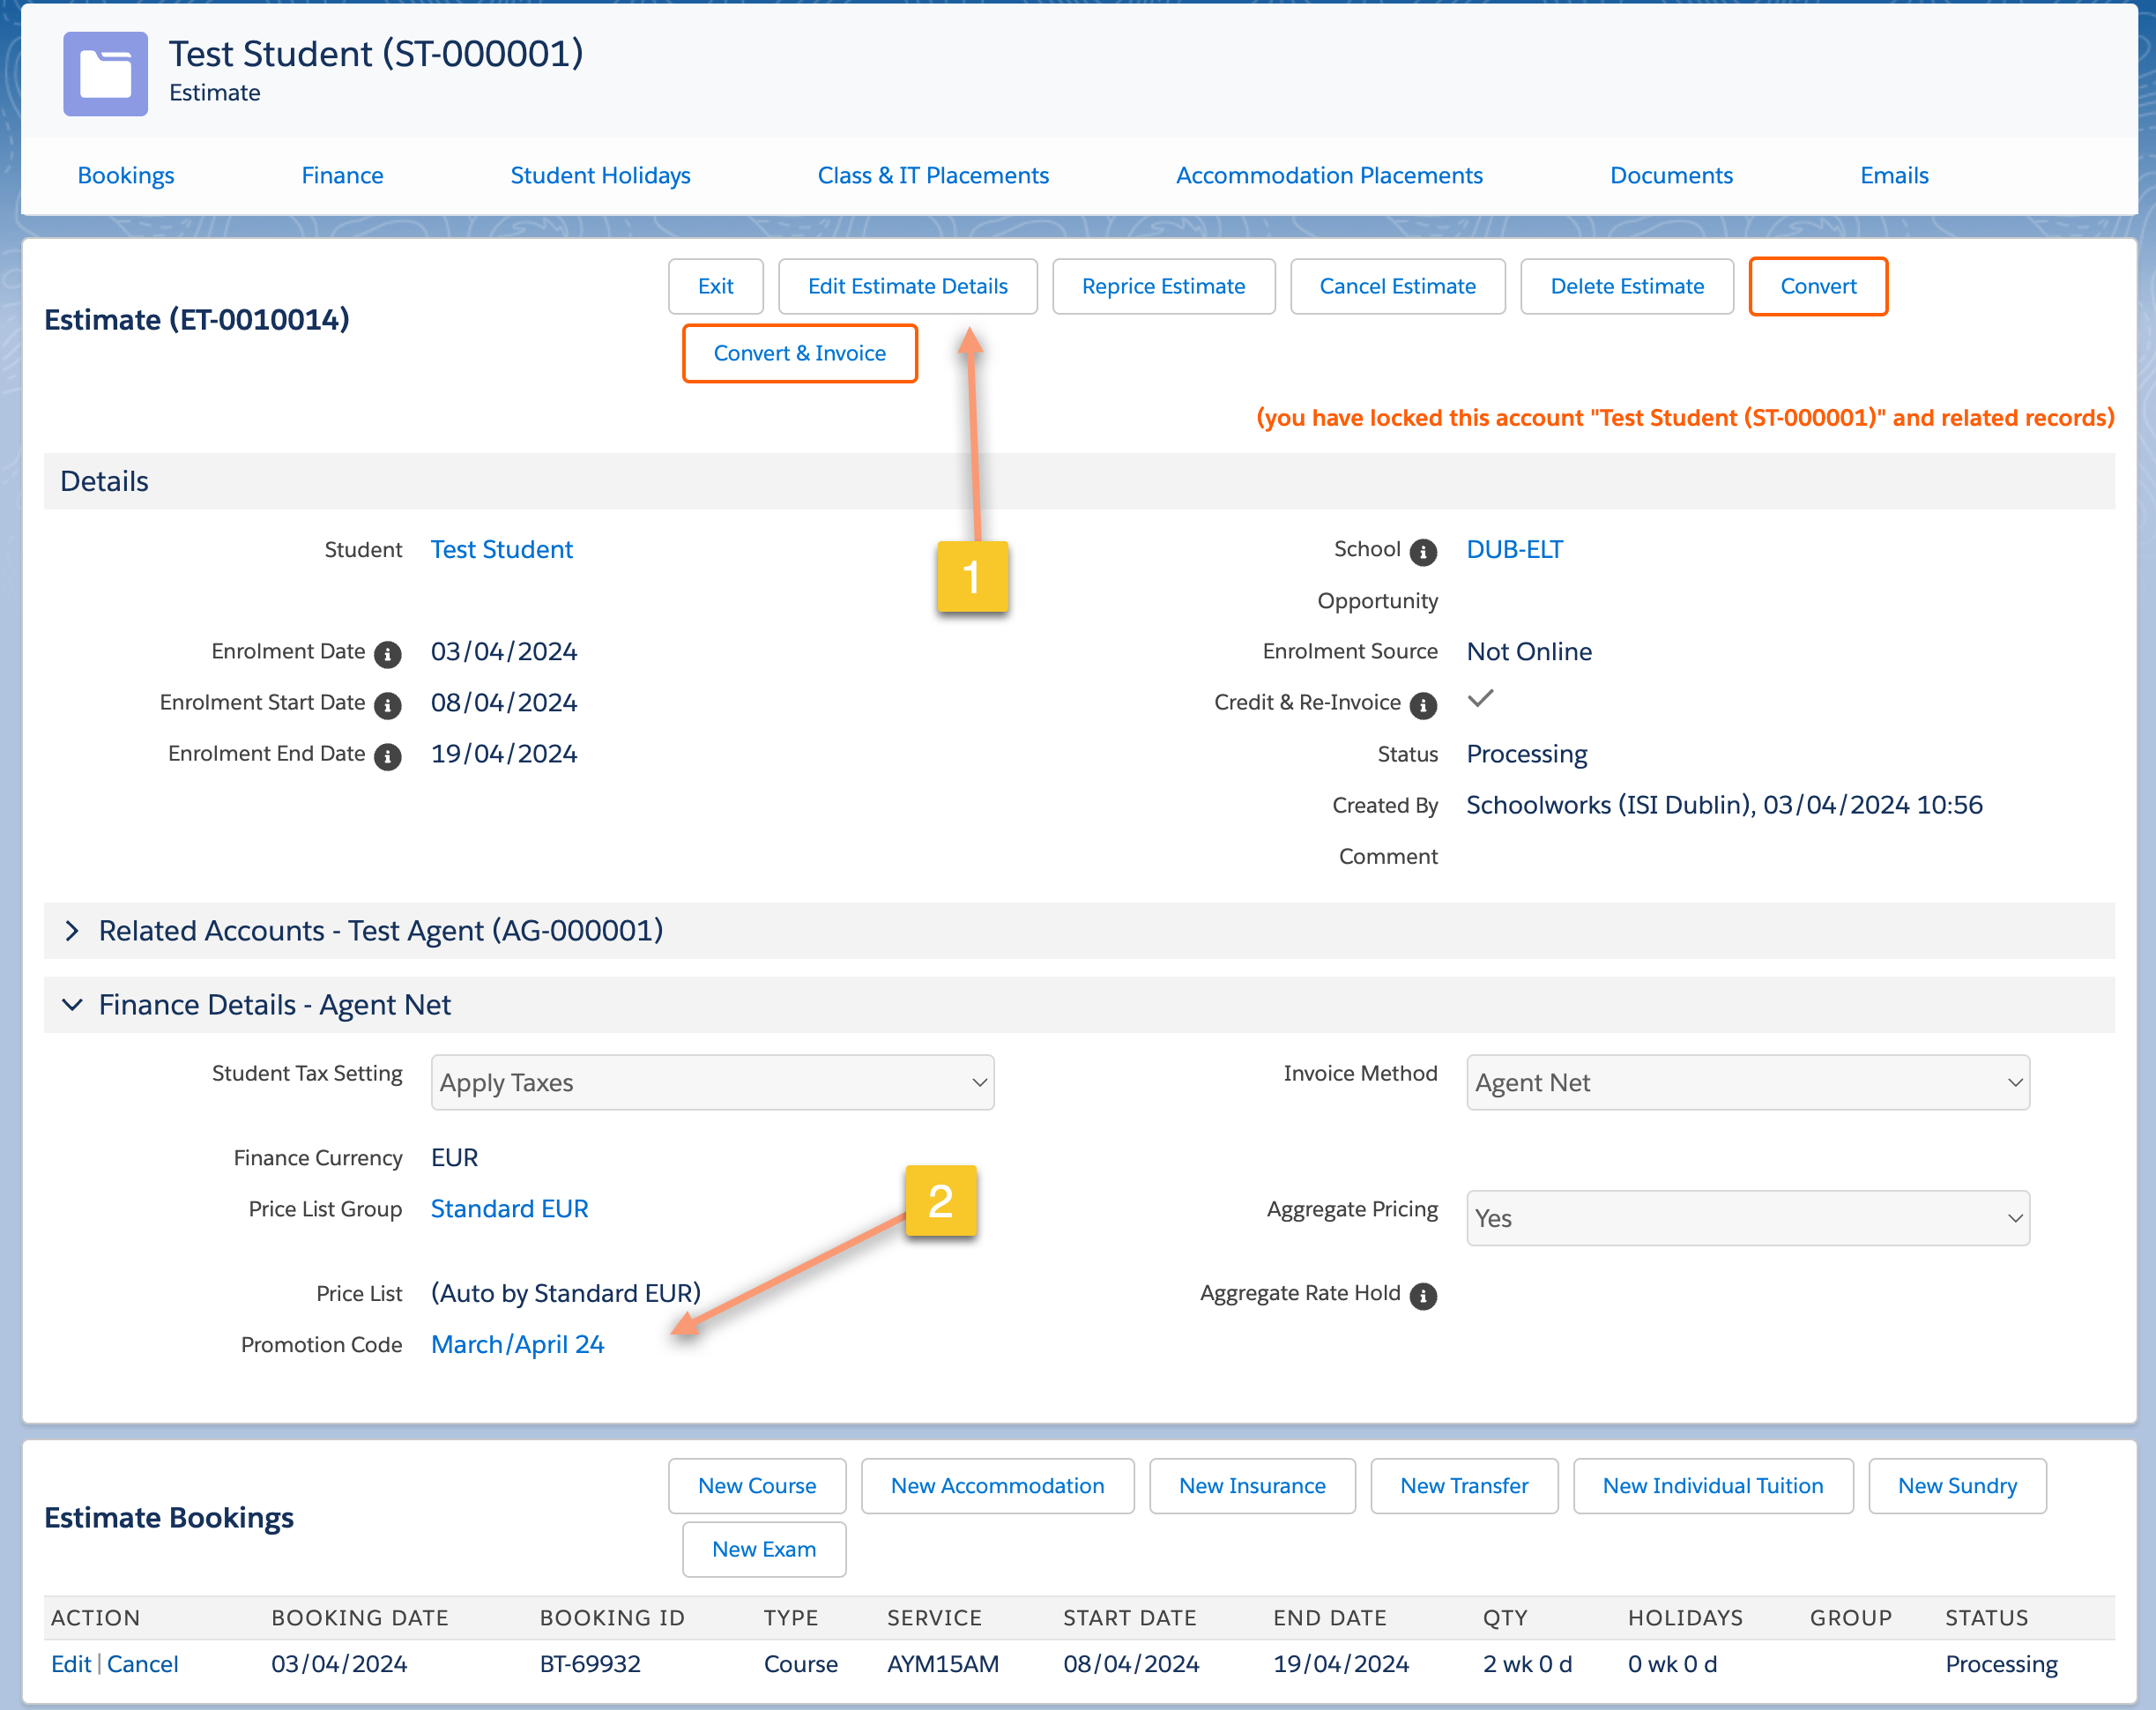2156x1710 pixels.
Task: Expand the Related Accounts - Test Agent section
Action: tap(72, 931)
